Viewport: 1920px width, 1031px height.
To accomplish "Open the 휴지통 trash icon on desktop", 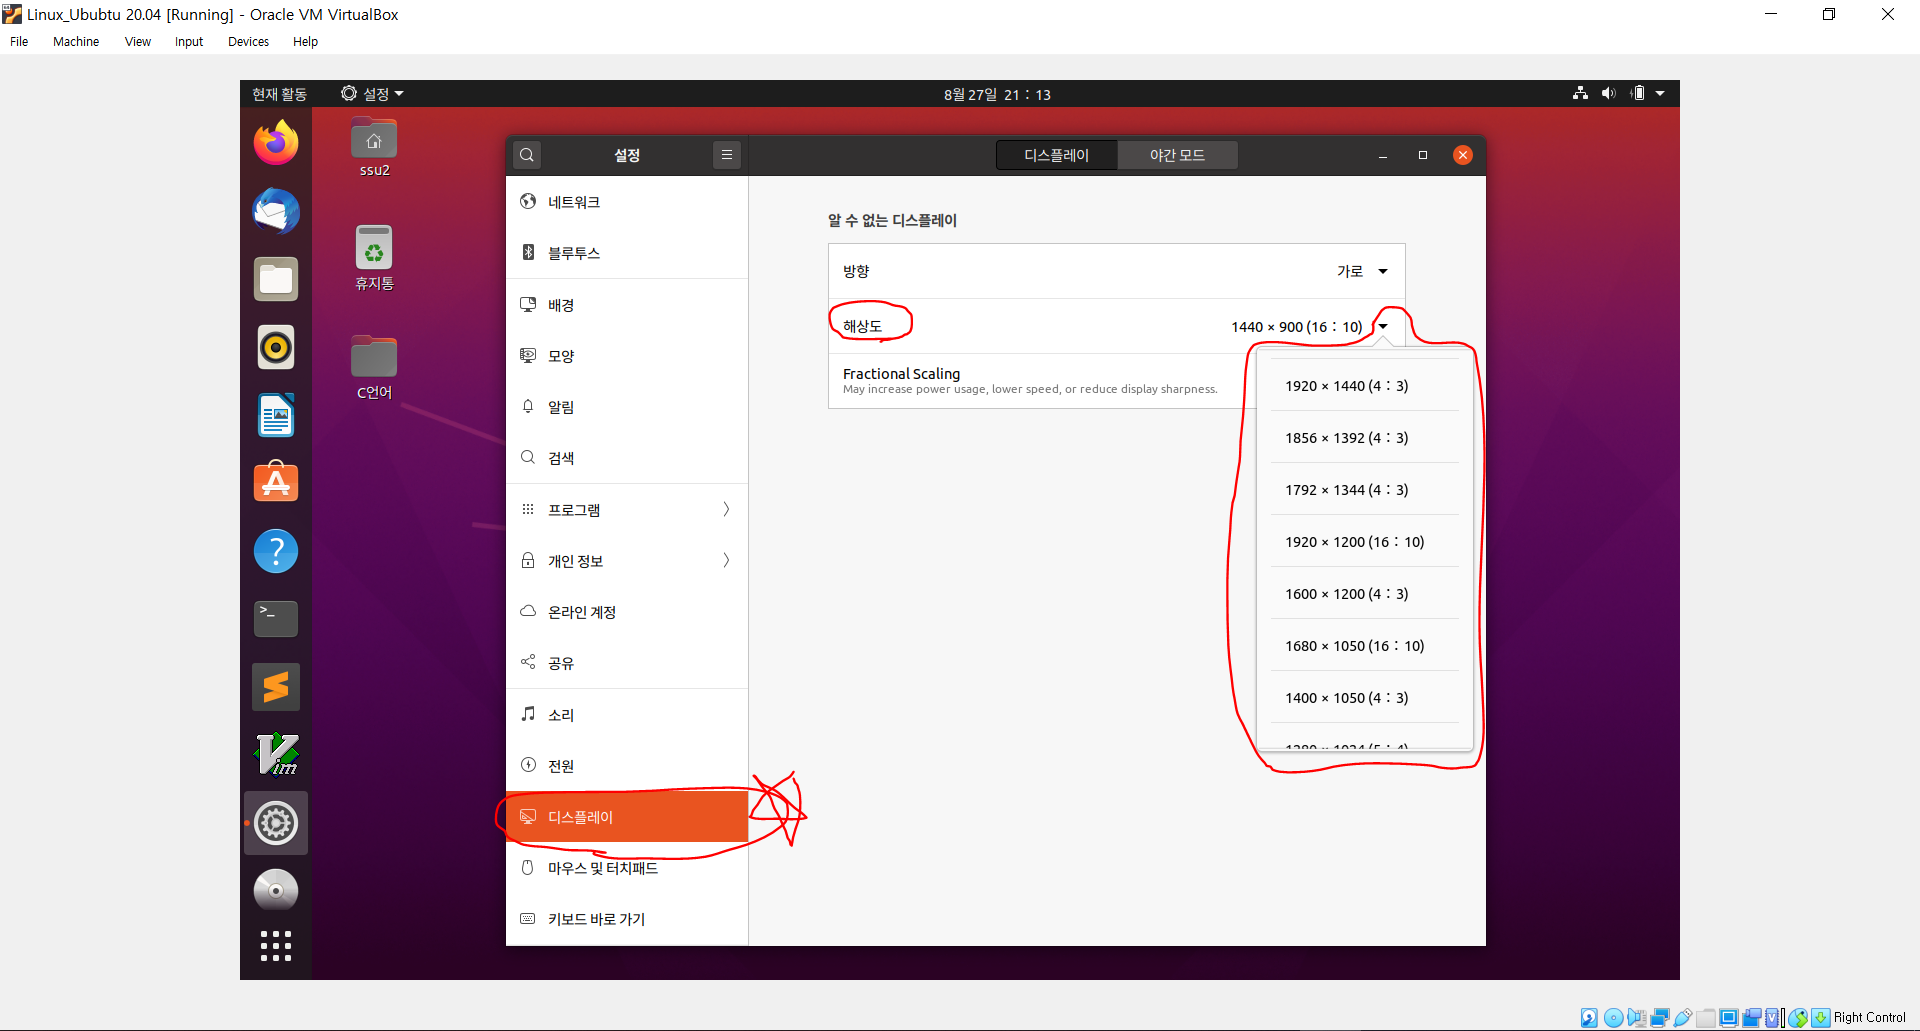I will coord(374,258).
